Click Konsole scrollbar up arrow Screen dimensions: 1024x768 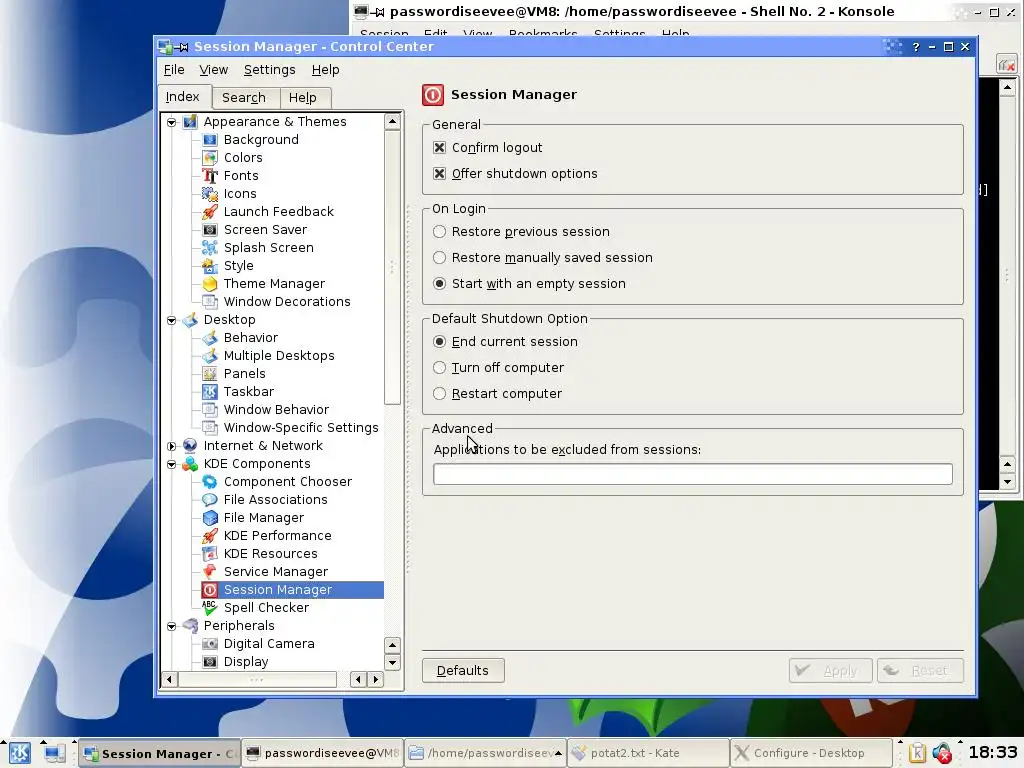click(x=1007, y=87)
